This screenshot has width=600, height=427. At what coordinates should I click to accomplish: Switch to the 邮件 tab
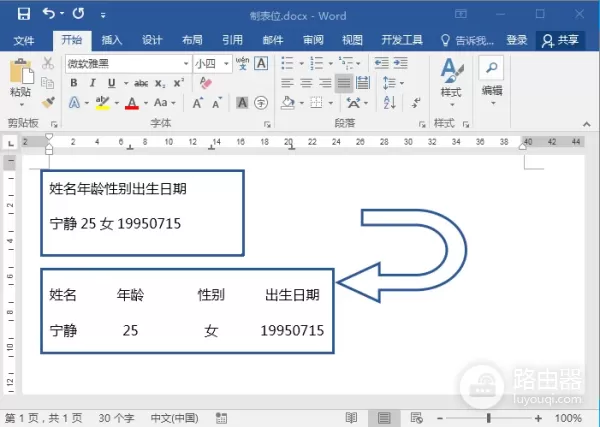coord(273,40)
